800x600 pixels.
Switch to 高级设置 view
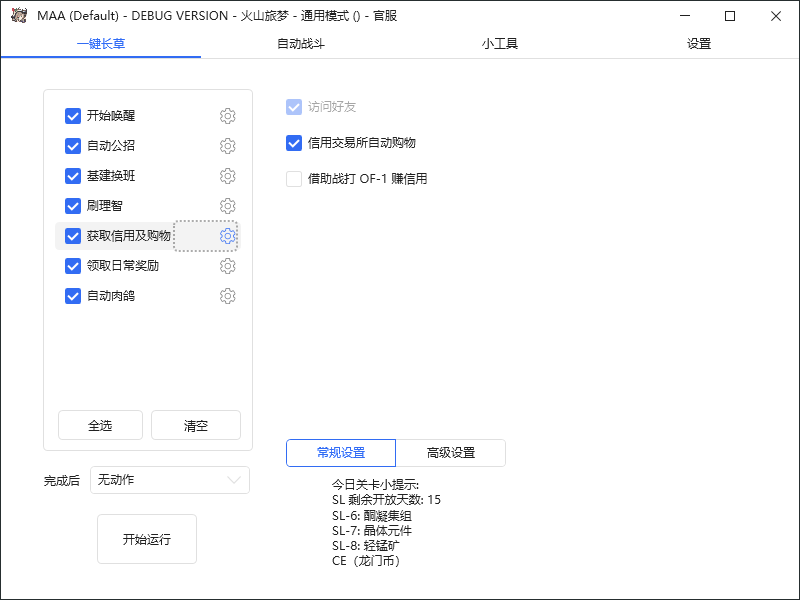(451, 452)
